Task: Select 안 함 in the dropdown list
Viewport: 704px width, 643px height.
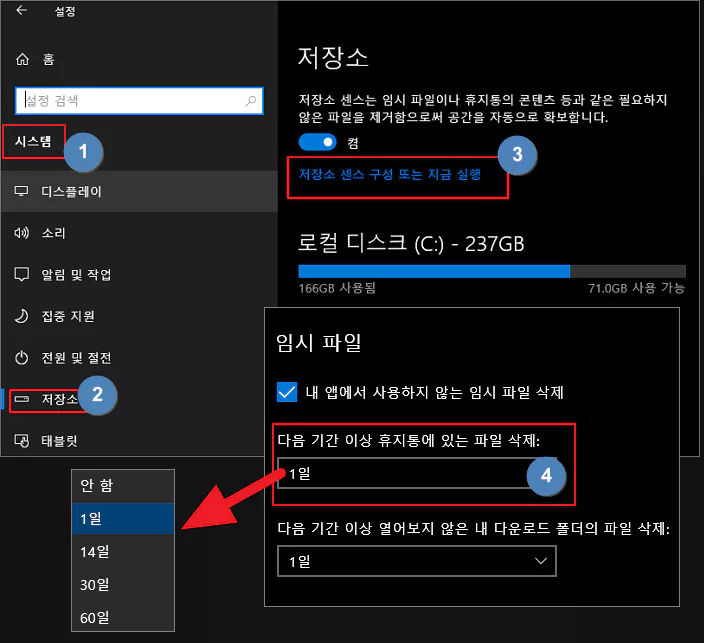Action: pyautogui.click(x=123, y=486)
